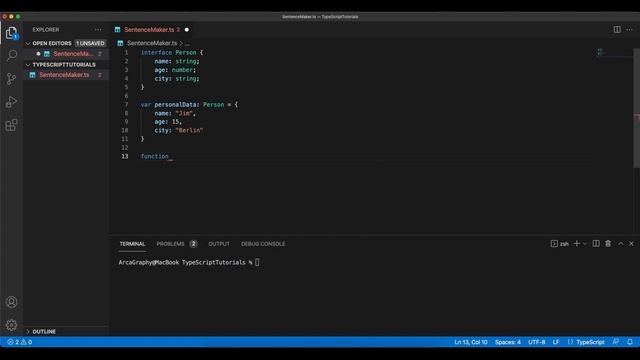Open the Run and Debug view
Screen dimensions: 640x360
coord(11,102)
